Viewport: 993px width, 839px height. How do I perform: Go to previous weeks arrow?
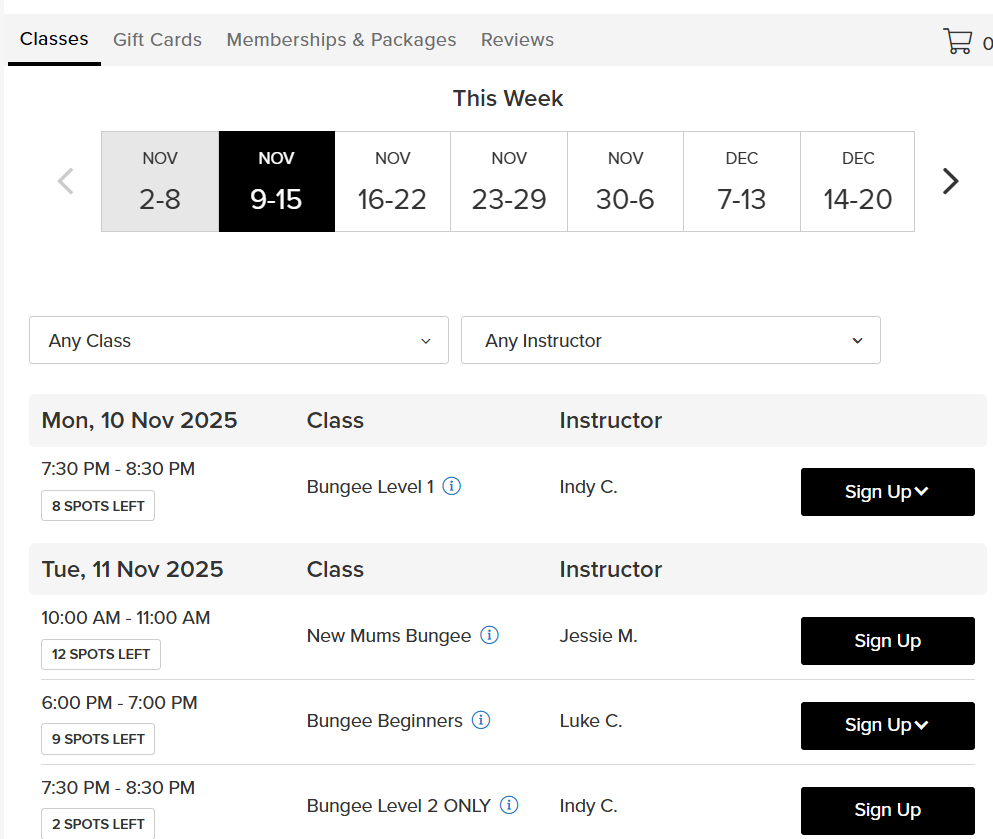pos(66,181)
